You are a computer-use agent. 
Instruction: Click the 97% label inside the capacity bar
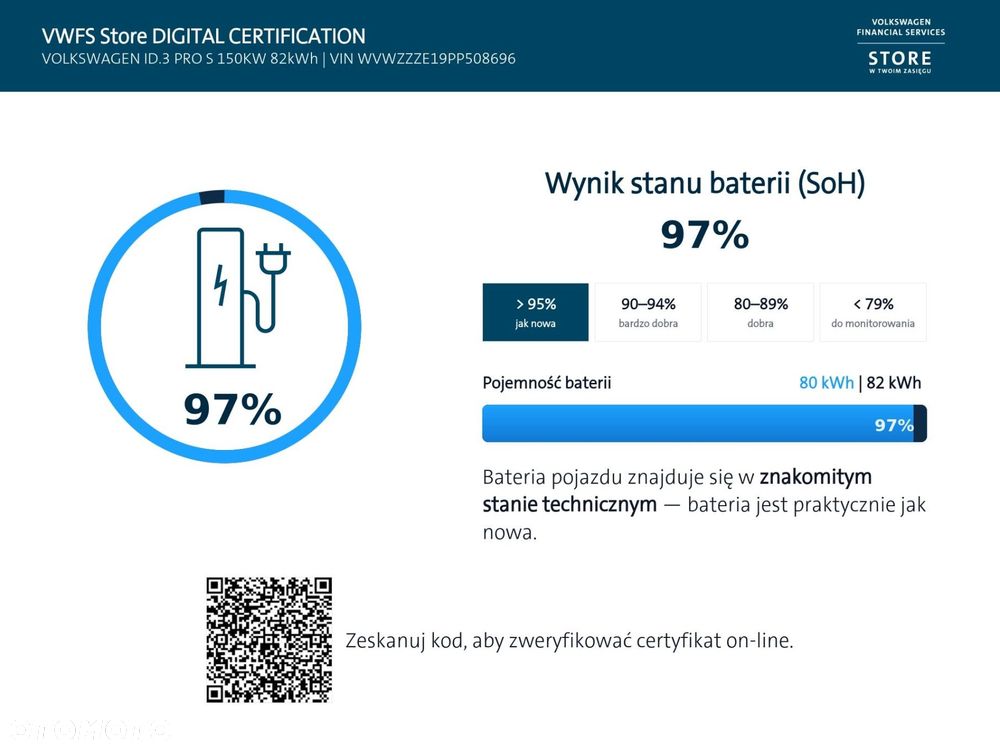pos(893,425)
